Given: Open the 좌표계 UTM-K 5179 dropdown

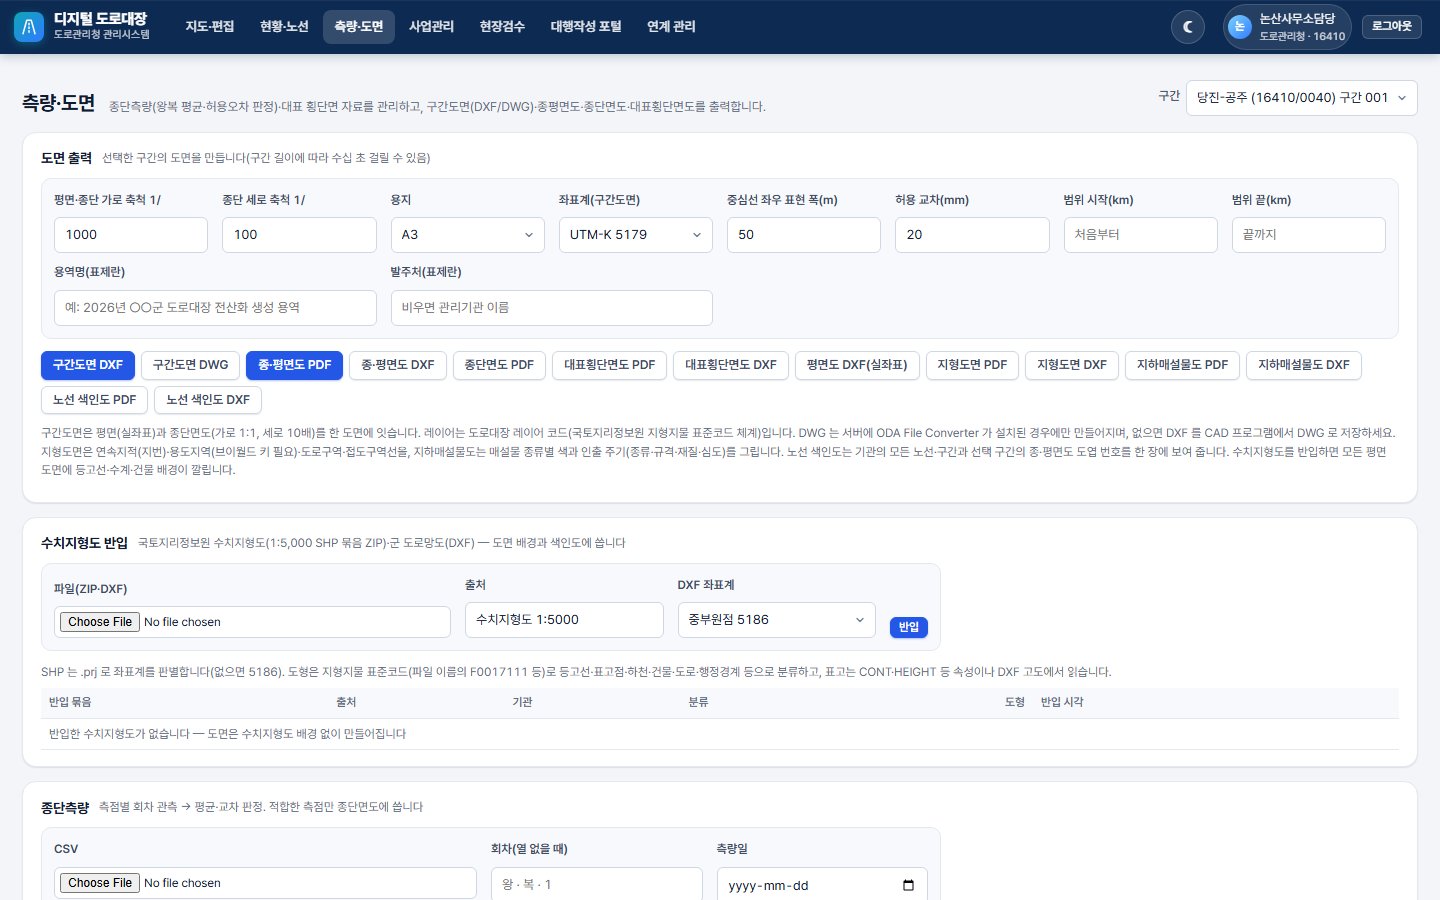Looking at the screenshot, I should (x=636, y=235).
